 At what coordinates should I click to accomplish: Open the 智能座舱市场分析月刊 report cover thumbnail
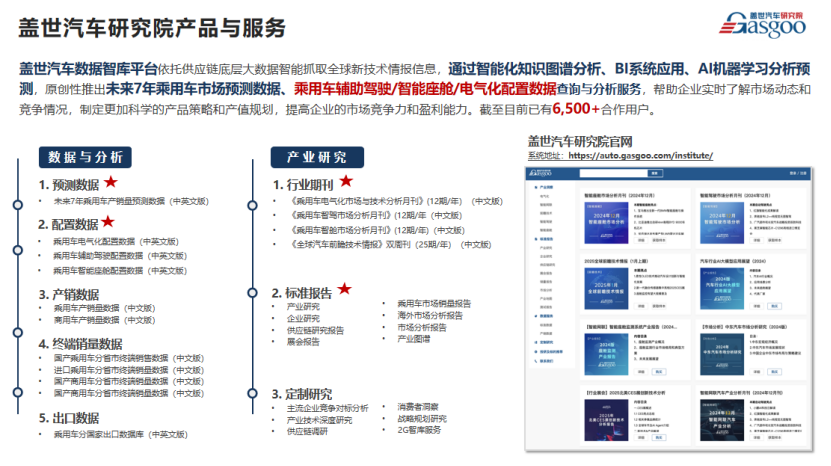click(606, 223)
